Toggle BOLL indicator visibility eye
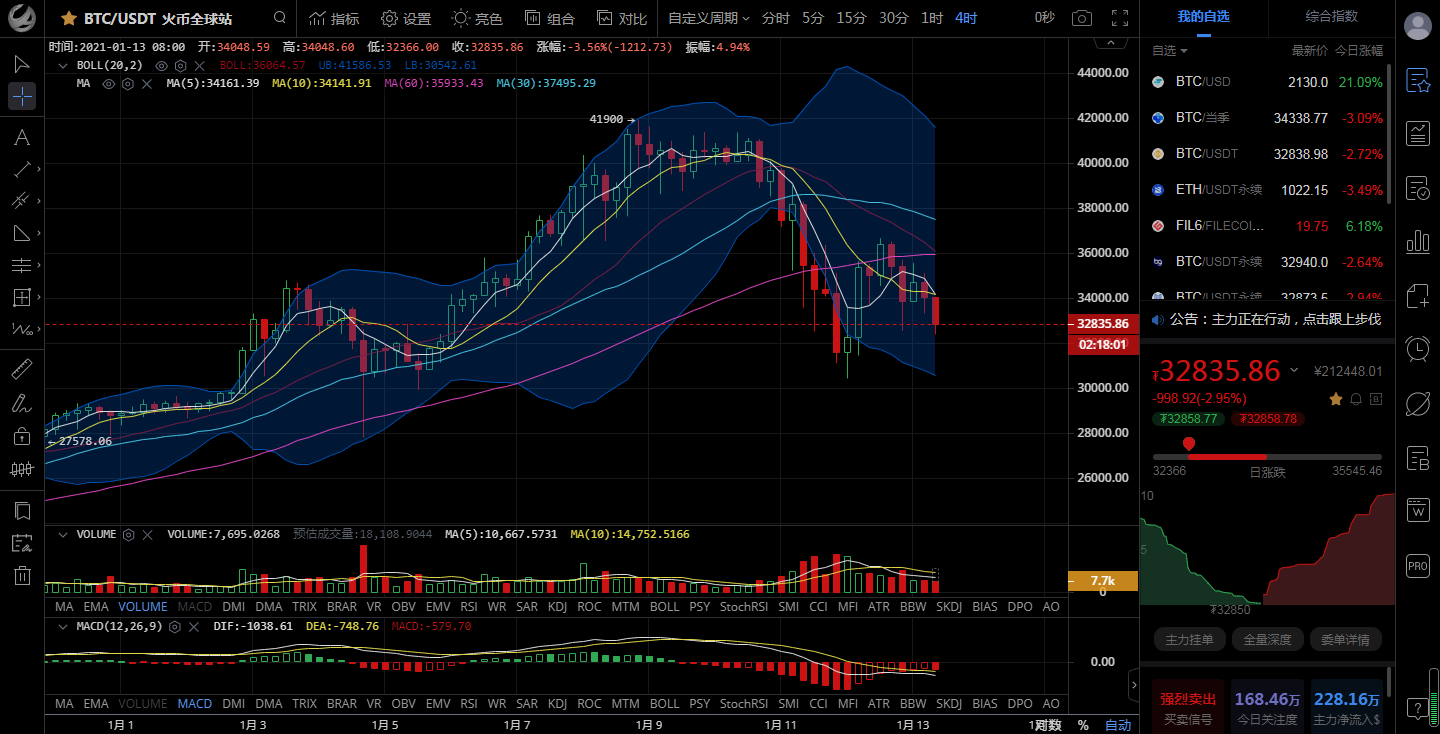Image resolution: width=1440 pixels, height=734 pixels. [x=161, y=65]
